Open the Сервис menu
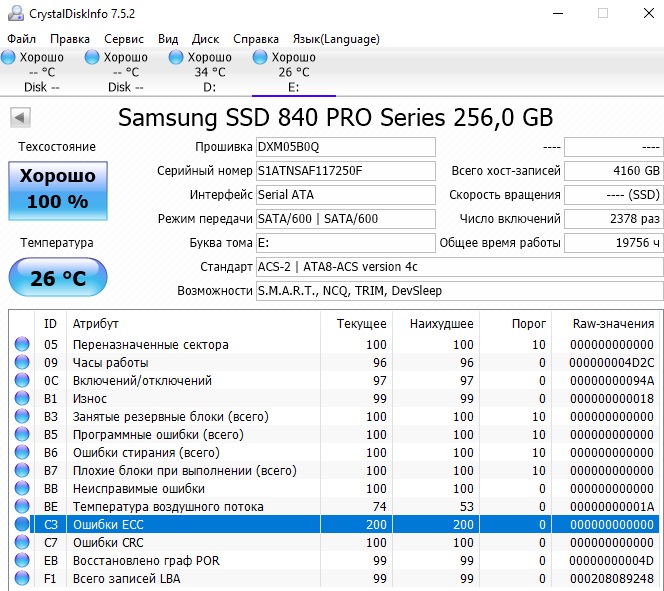Viewport: 664px width, 591px height. tap(124, 39)
